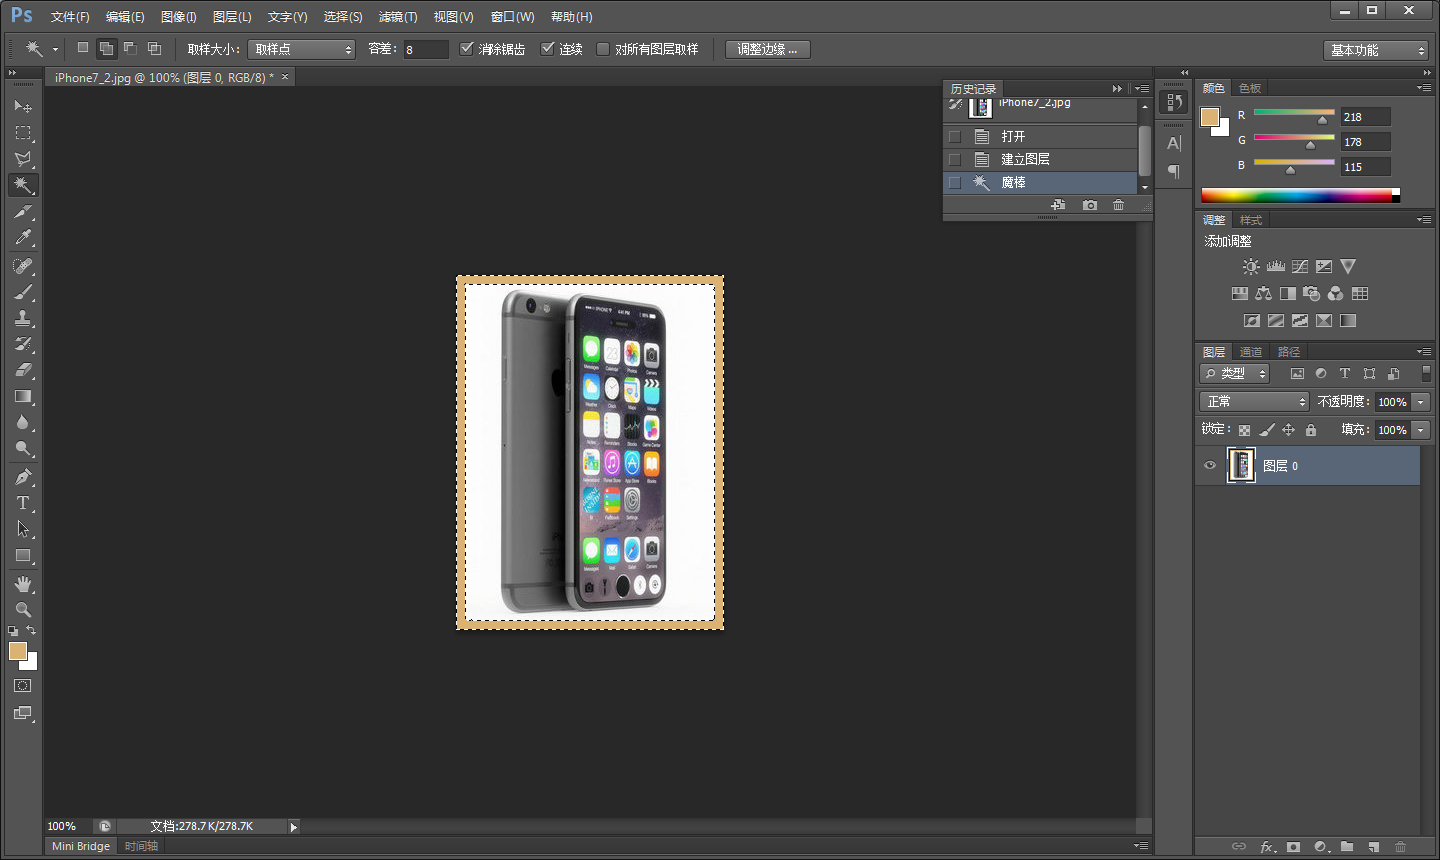Select the Horizontal Type tool
The image size is (1440, 860).
point(23,503)
